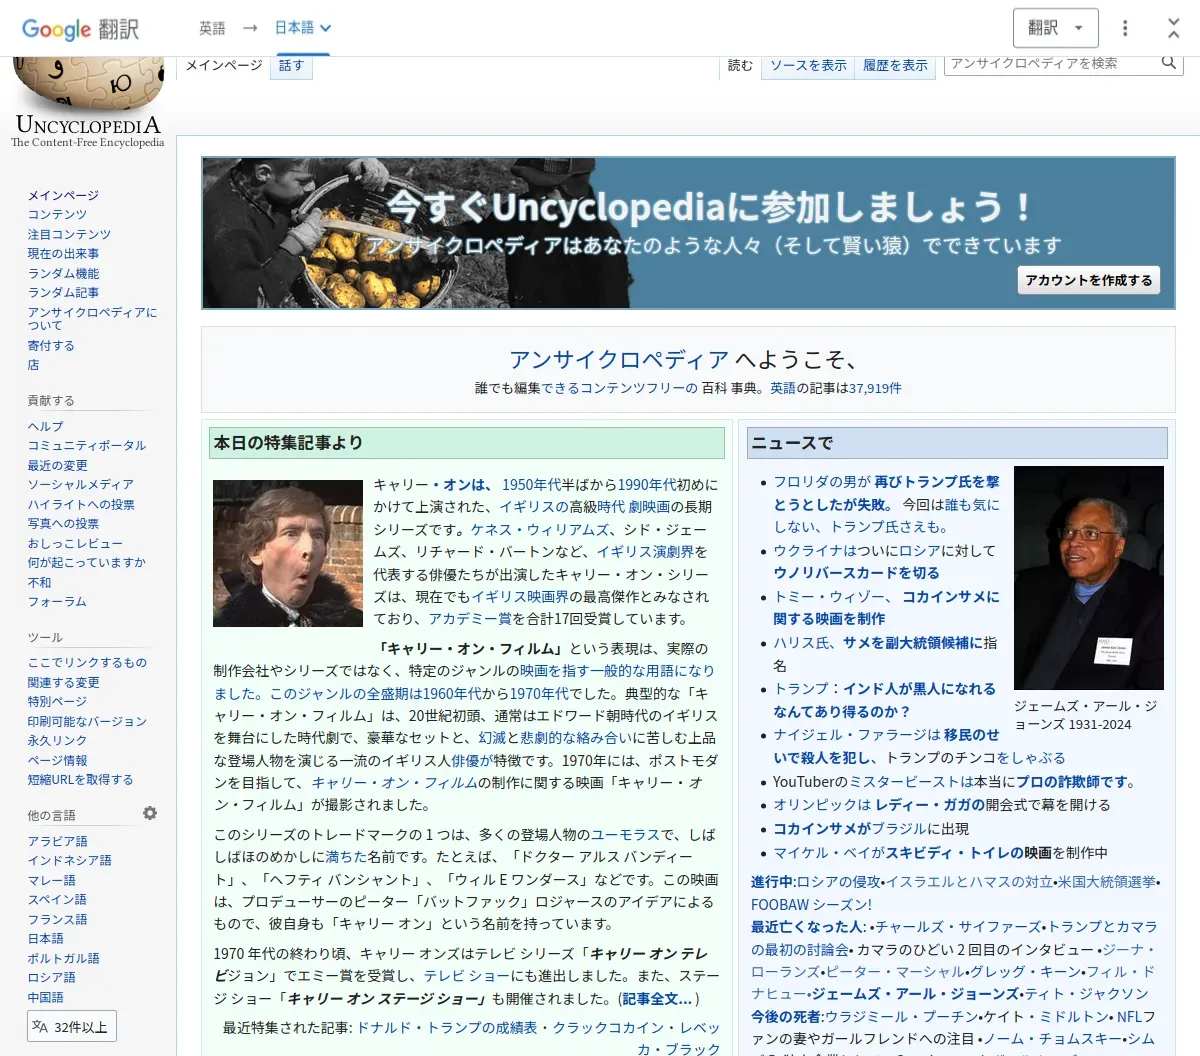Image resolution: width=1200 pixels, height=1056 pixels.
Task: Open the 37,919件 article count link
Action: (x=875, y=388)
